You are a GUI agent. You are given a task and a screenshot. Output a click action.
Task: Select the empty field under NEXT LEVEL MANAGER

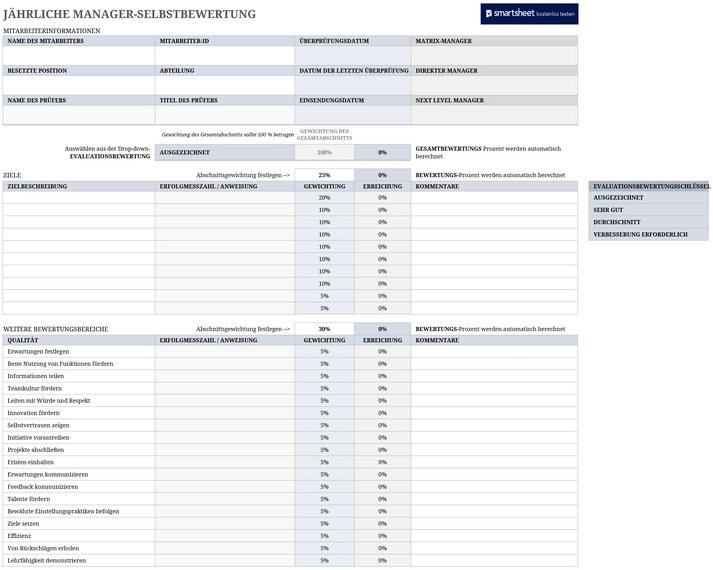click(494, 115)
